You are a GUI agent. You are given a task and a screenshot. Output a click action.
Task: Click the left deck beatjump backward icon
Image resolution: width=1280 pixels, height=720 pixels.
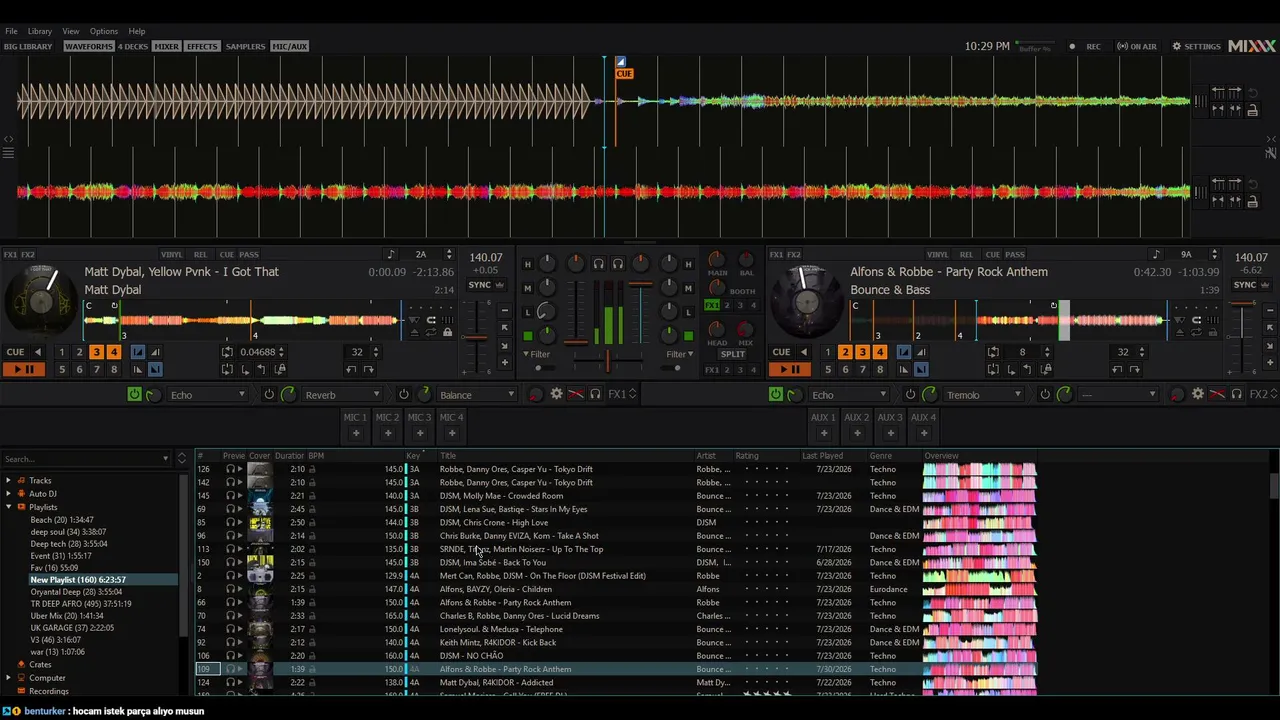(352, 370)
